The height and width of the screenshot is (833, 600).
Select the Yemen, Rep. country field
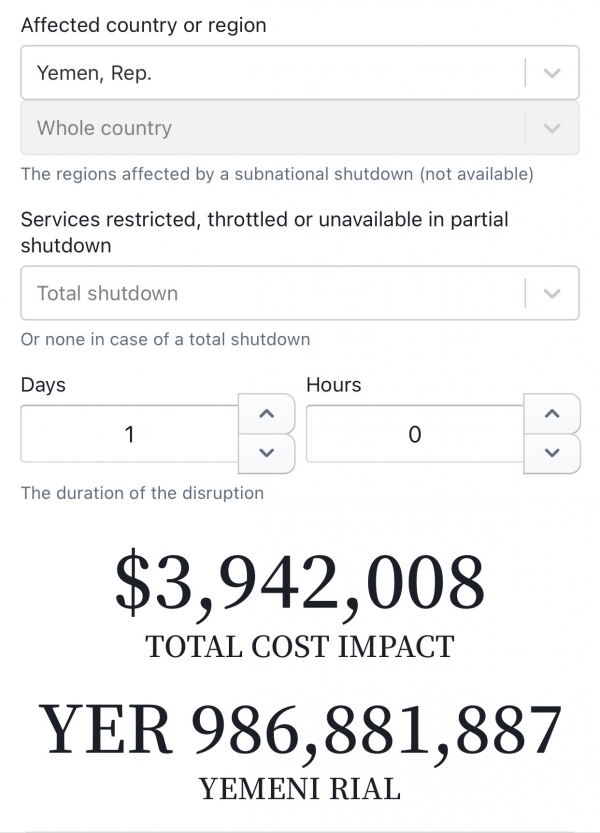[270, 73]
